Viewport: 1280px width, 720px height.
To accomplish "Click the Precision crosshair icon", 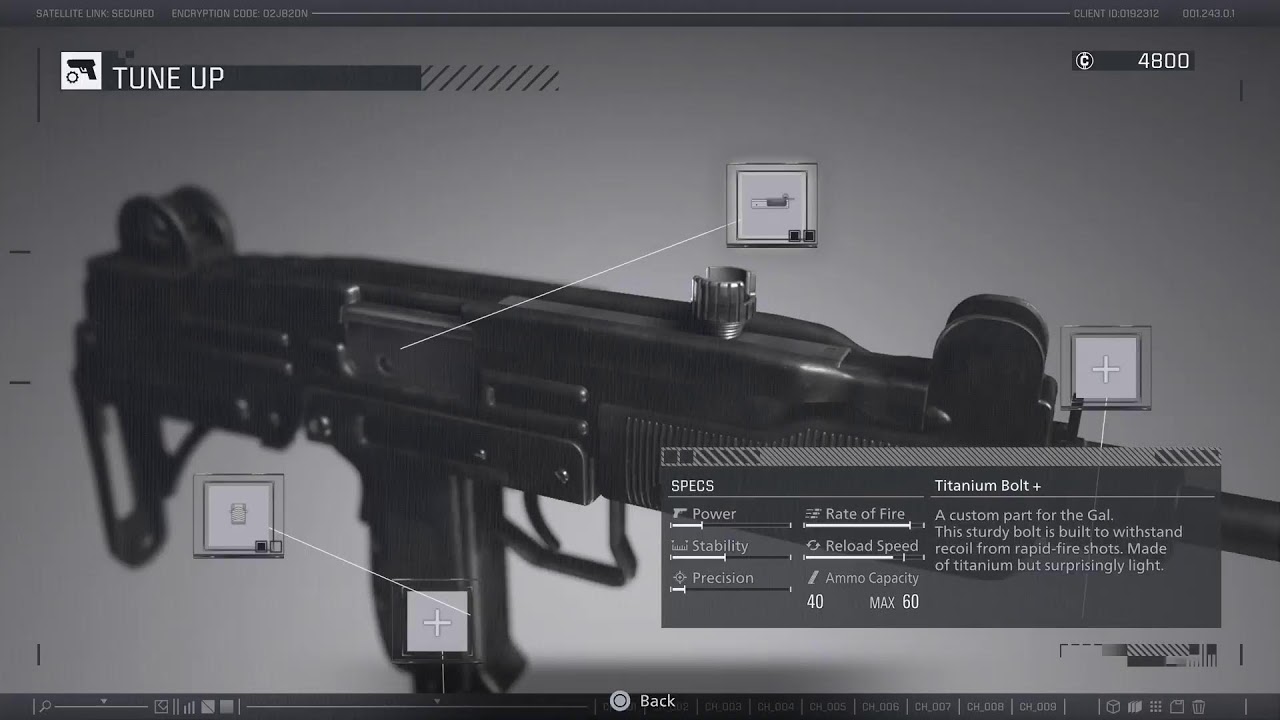I will point(680,578).
